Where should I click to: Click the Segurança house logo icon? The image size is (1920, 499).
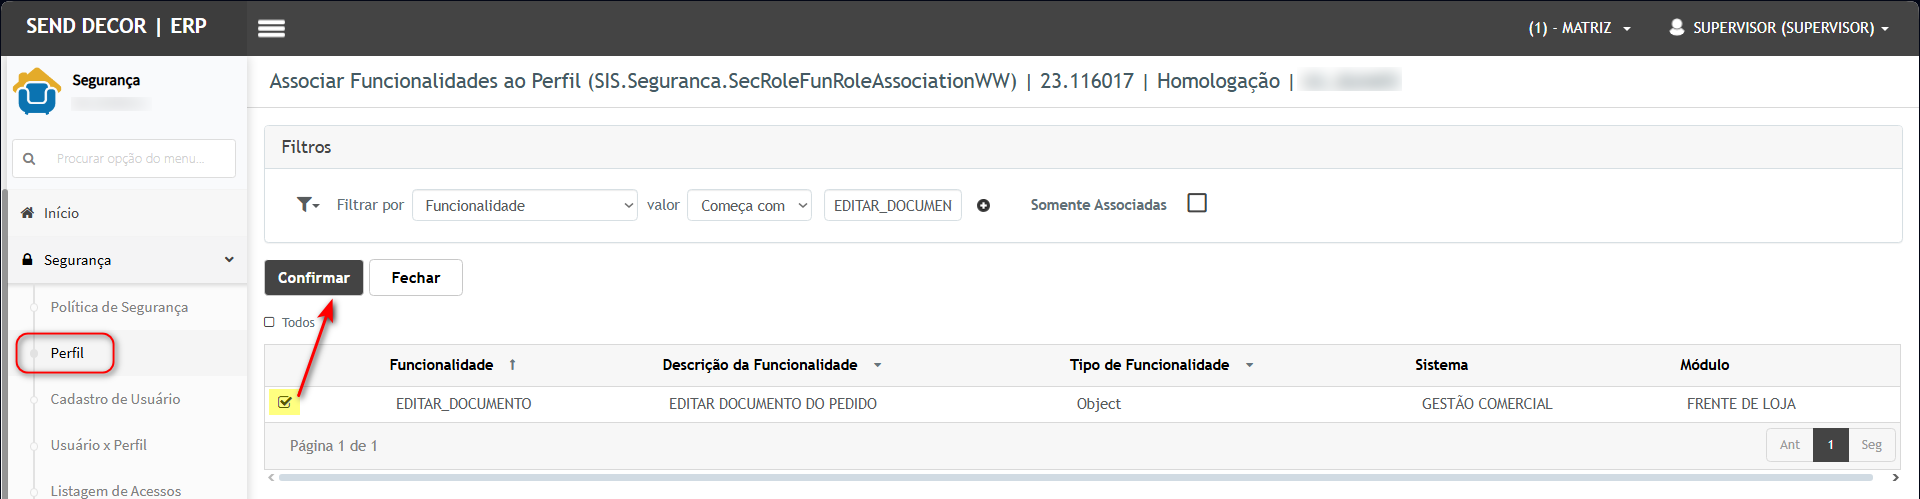(x=37, y=91)
